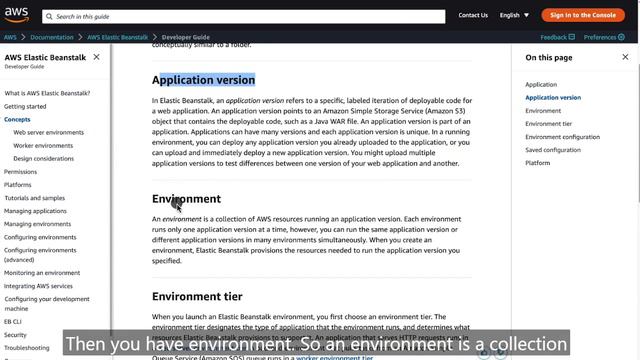Open Troubleshooting section in sidebar
This screenshot has height=360, width=640.
(27, 348)
